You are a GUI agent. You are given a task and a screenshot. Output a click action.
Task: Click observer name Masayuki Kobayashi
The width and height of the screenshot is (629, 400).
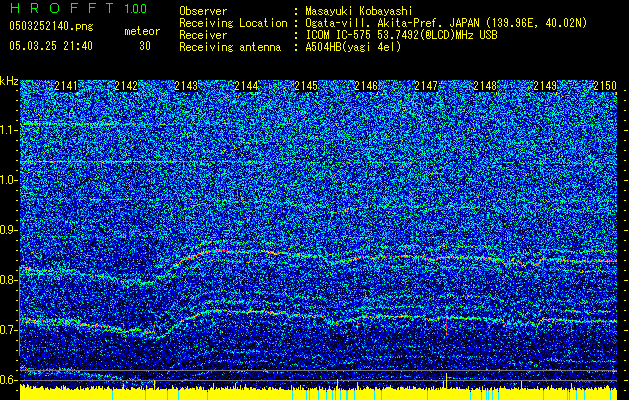pyautogui.click(x=358, y=11)
